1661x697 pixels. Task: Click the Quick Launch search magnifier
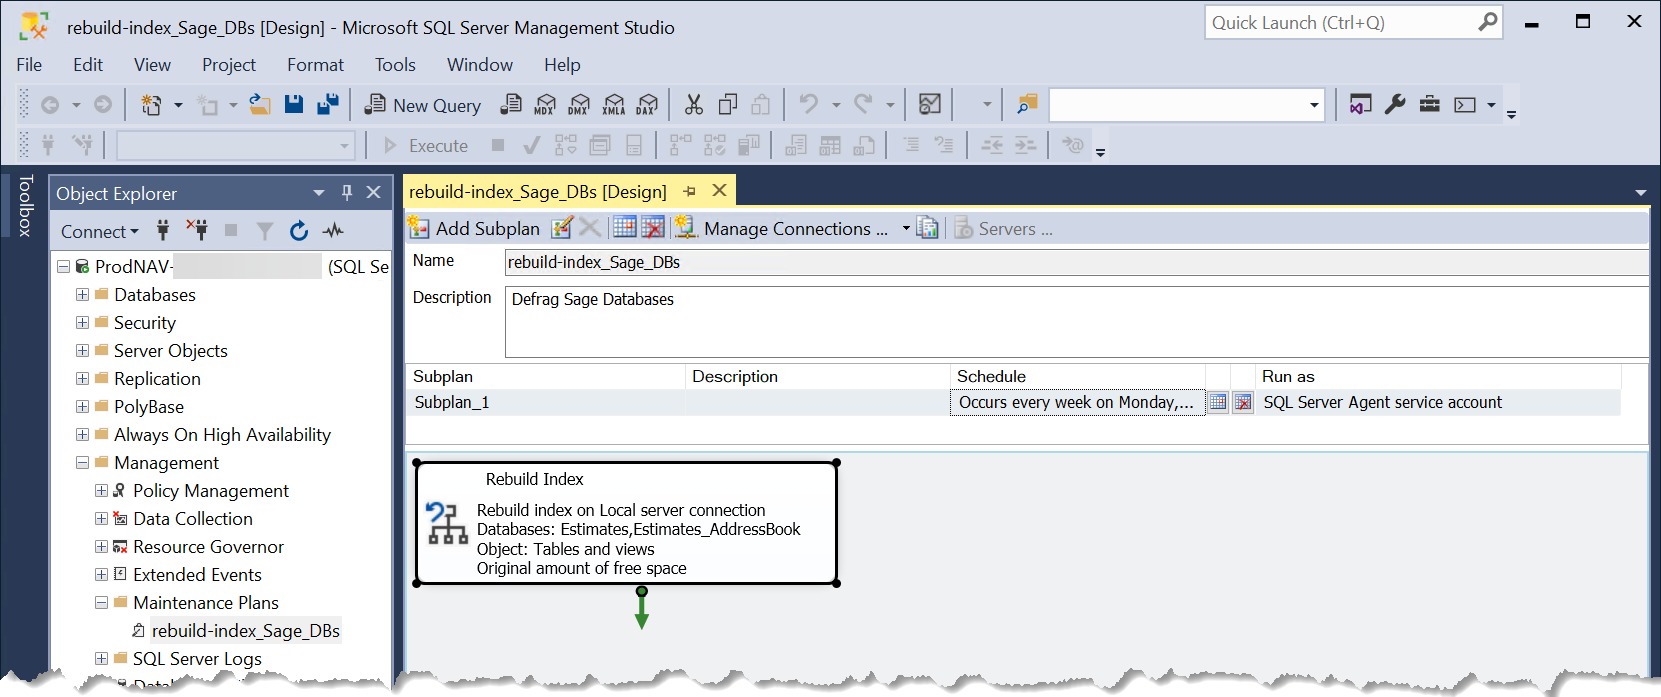tap(1488, 21)
